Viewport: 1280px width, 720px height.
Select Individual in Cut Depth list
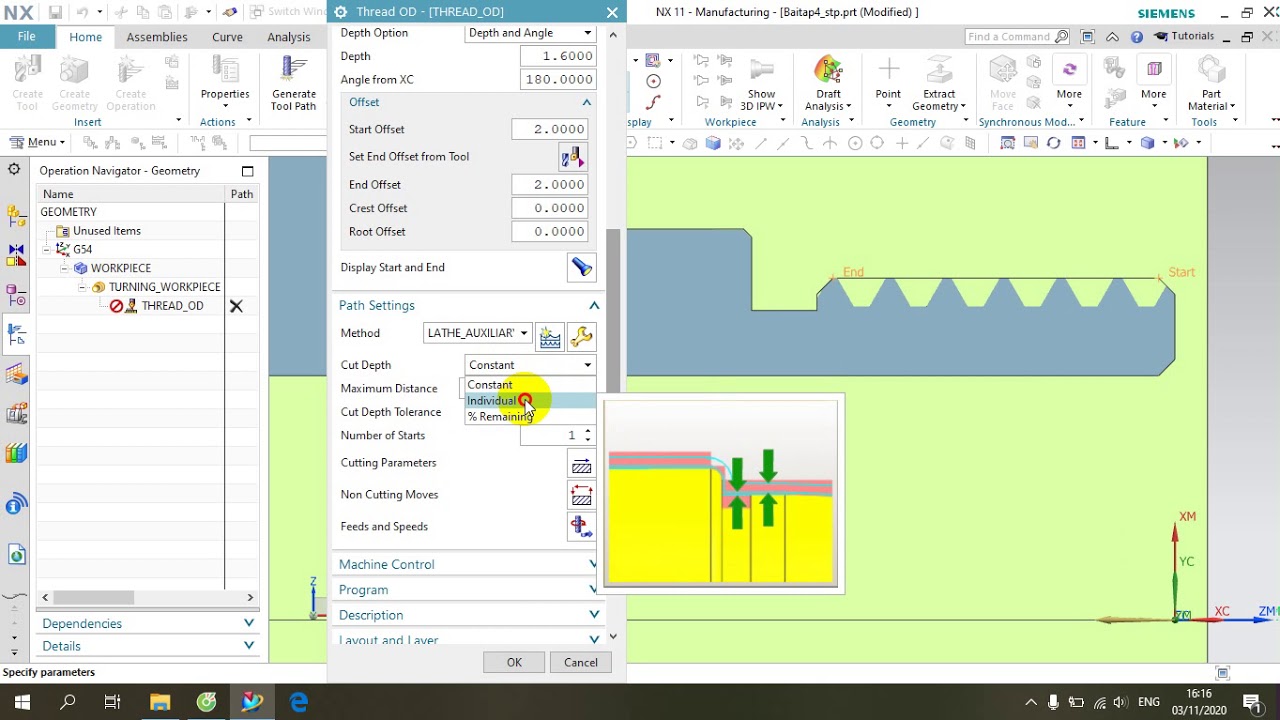tap(530, 401)
